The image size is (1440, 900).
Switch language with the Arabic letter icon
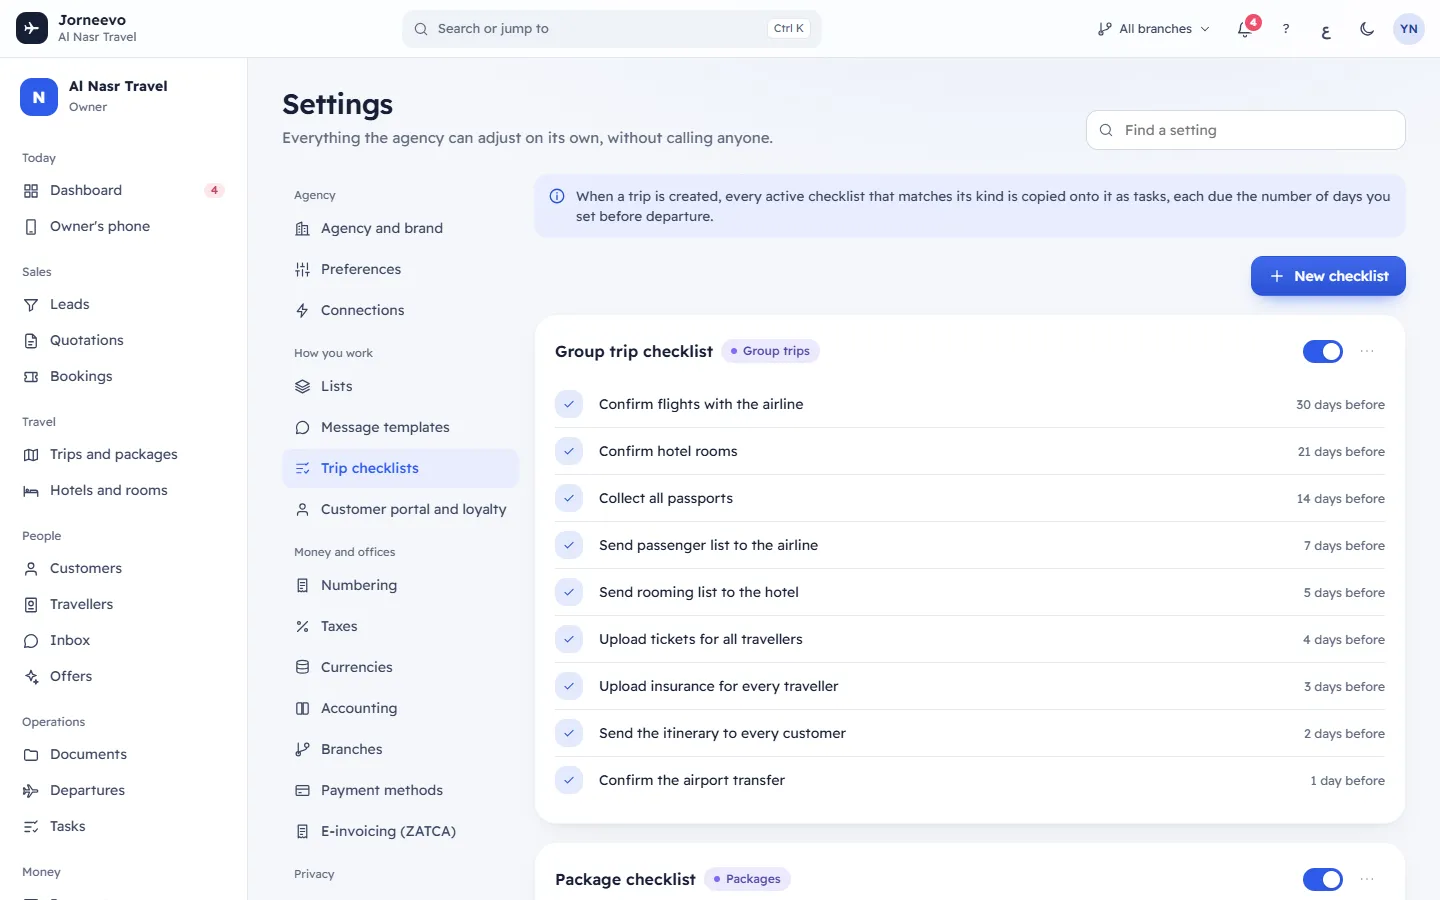click(1326, 29)
